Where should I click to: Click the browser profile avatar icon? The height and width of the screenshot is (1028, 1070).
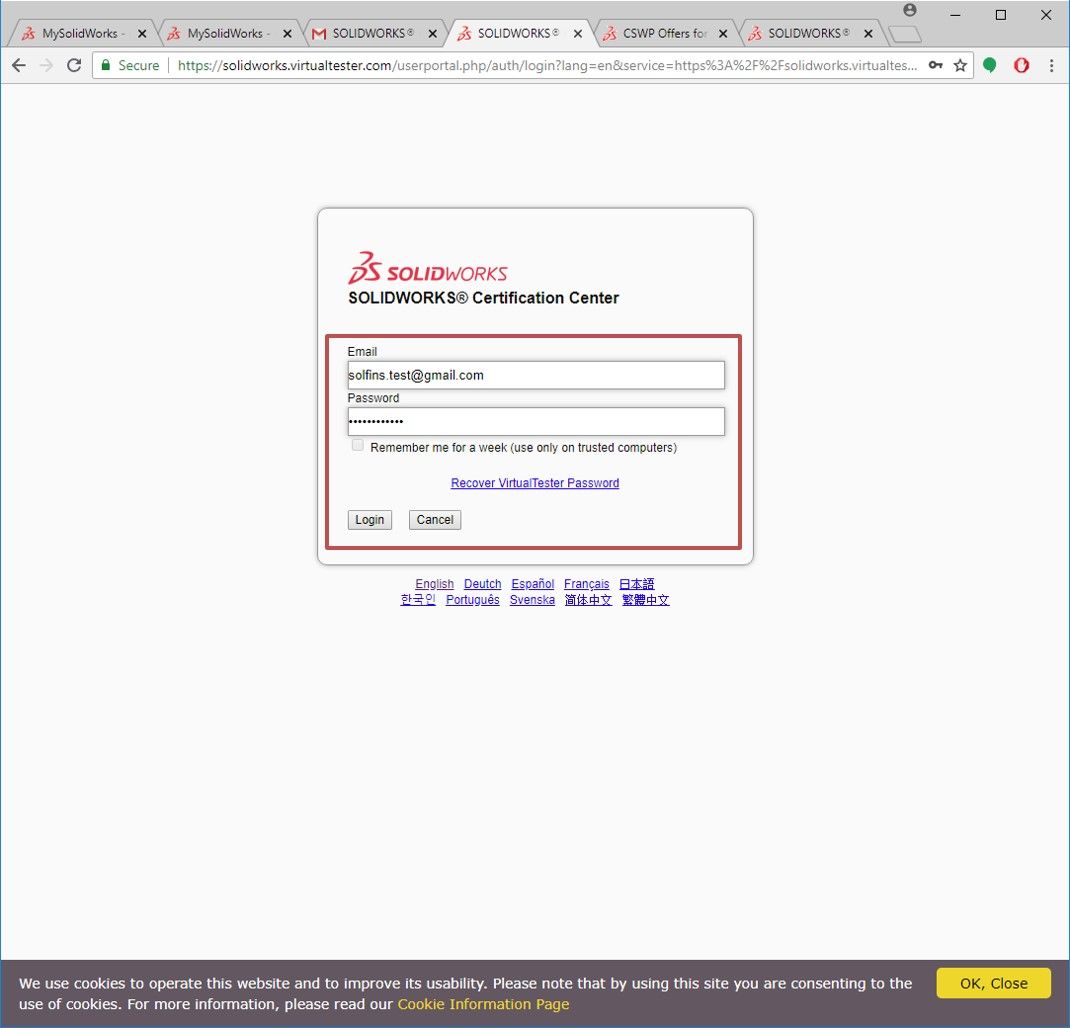point(909,10)
